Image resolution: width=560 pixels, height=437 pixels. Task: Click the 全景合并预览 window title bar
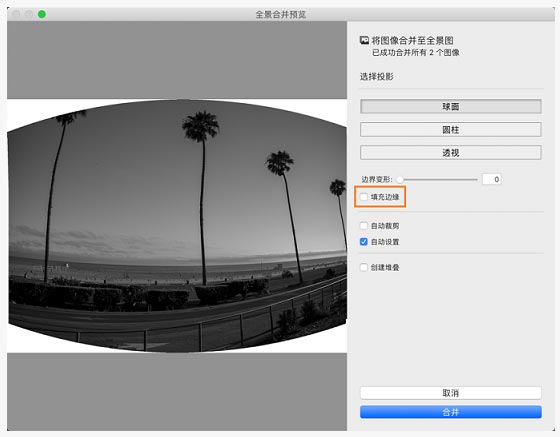tap(280, 14)
